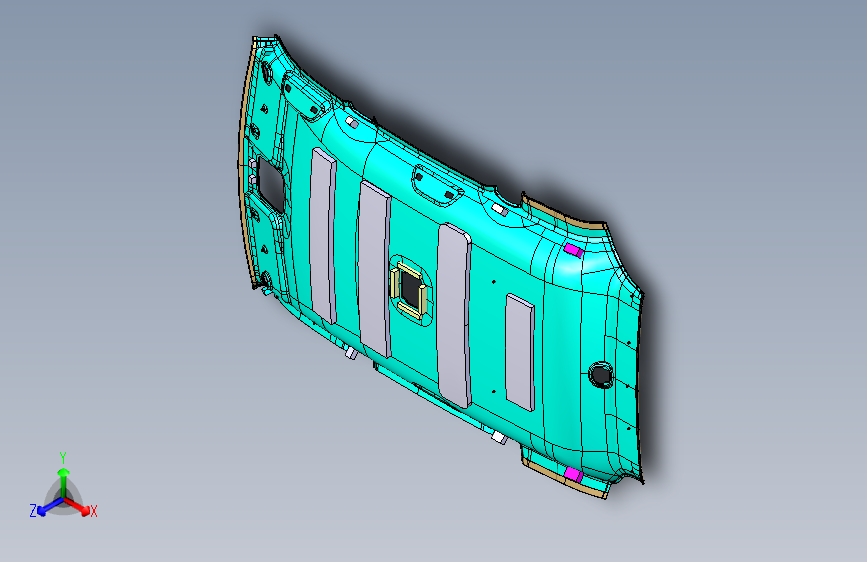Pick the lower magenta block on the model
Viewport: 867px width, 562px height.
(x=573, y=475)
